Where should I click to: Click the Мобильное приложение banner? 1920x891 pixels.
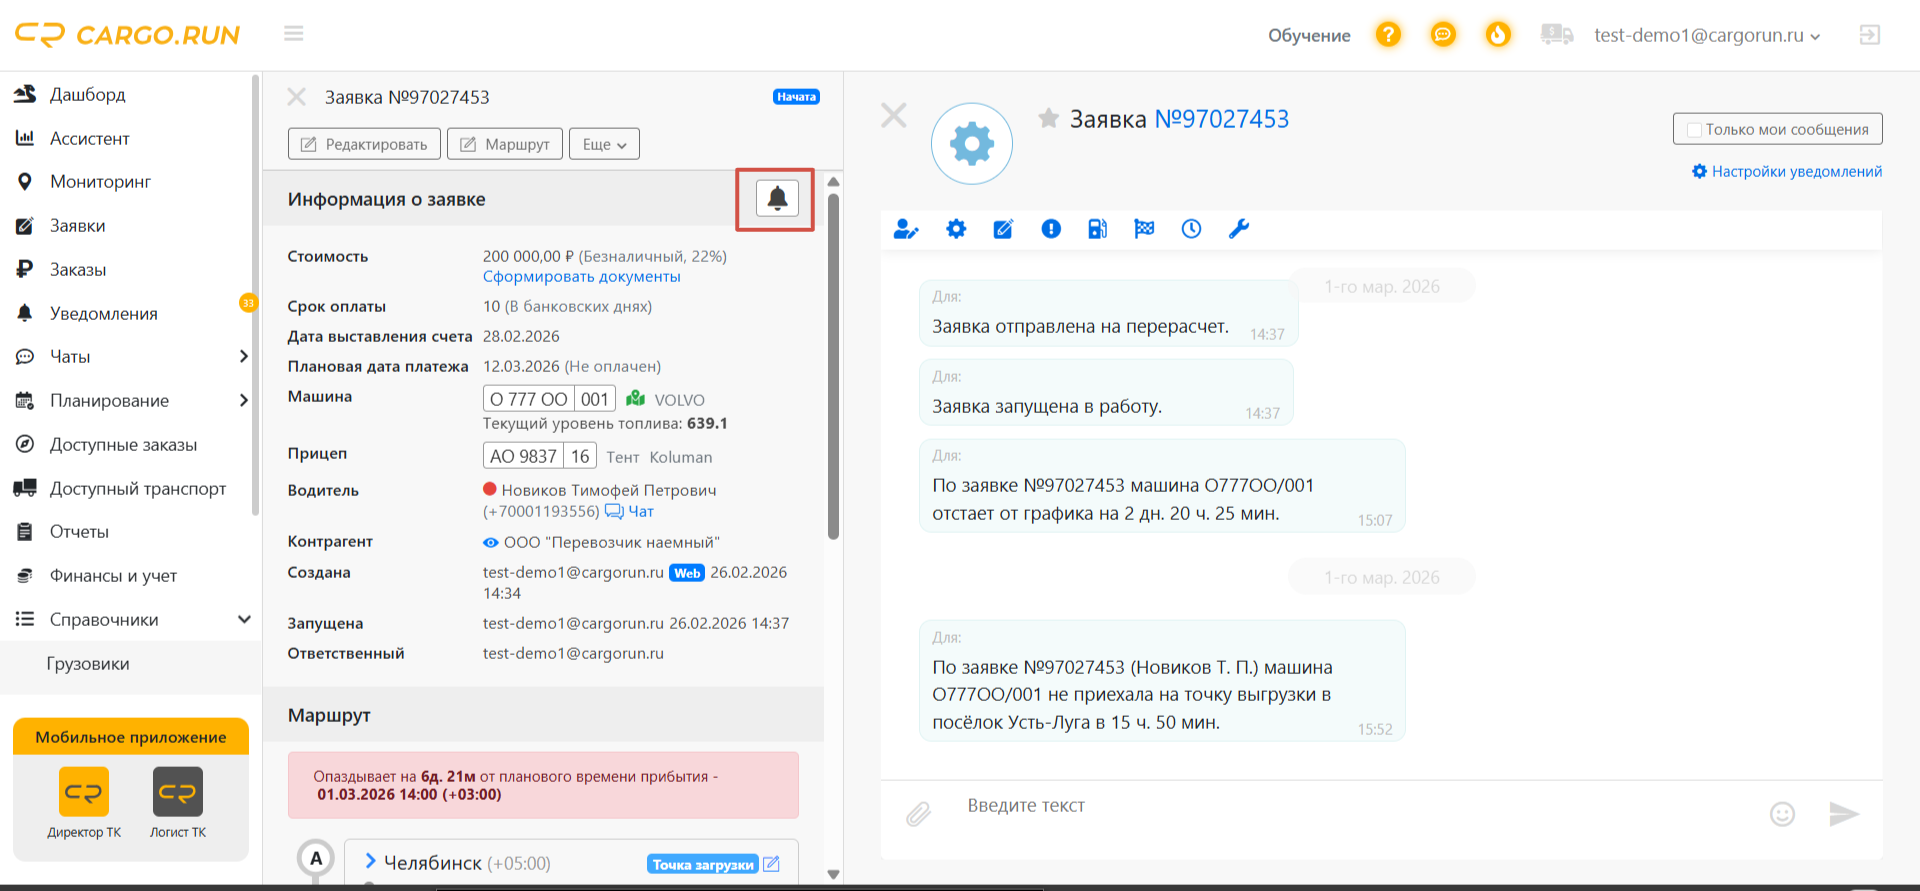click(131, 737)
